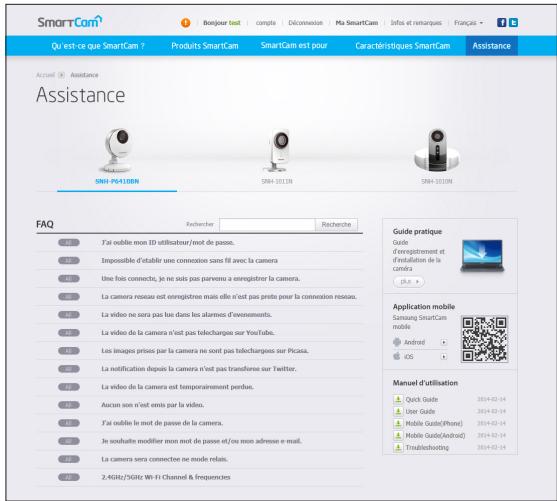Click the laptop image in Guide pratique
557x501 pixels.
click(482, 256)
